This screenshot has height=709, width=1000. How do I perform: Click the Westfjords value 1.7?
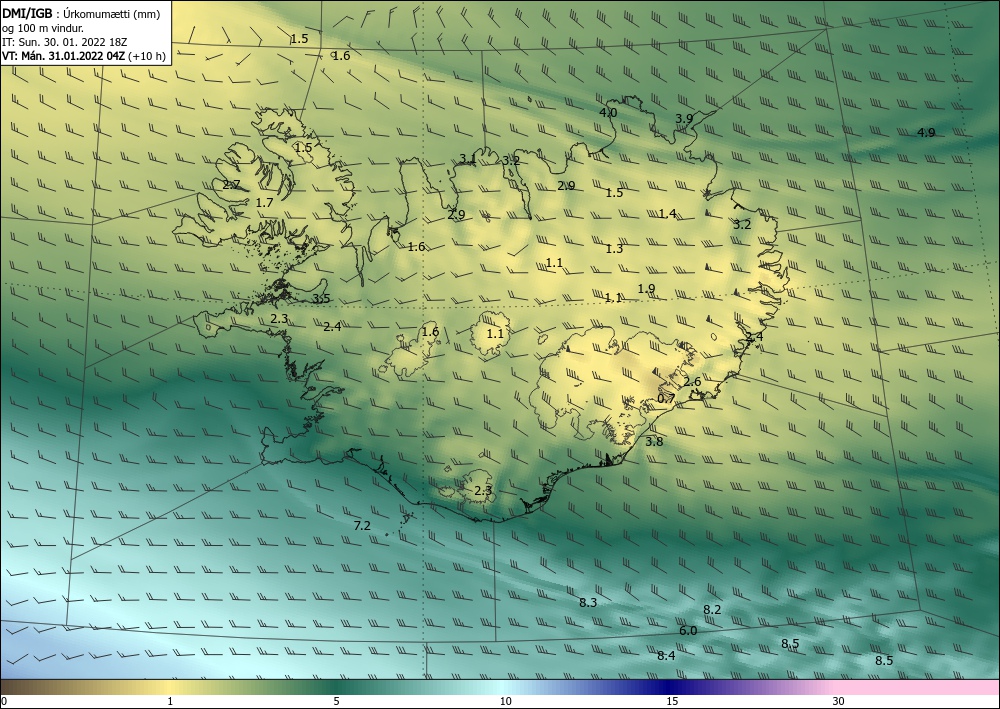(x=264, y=203)
